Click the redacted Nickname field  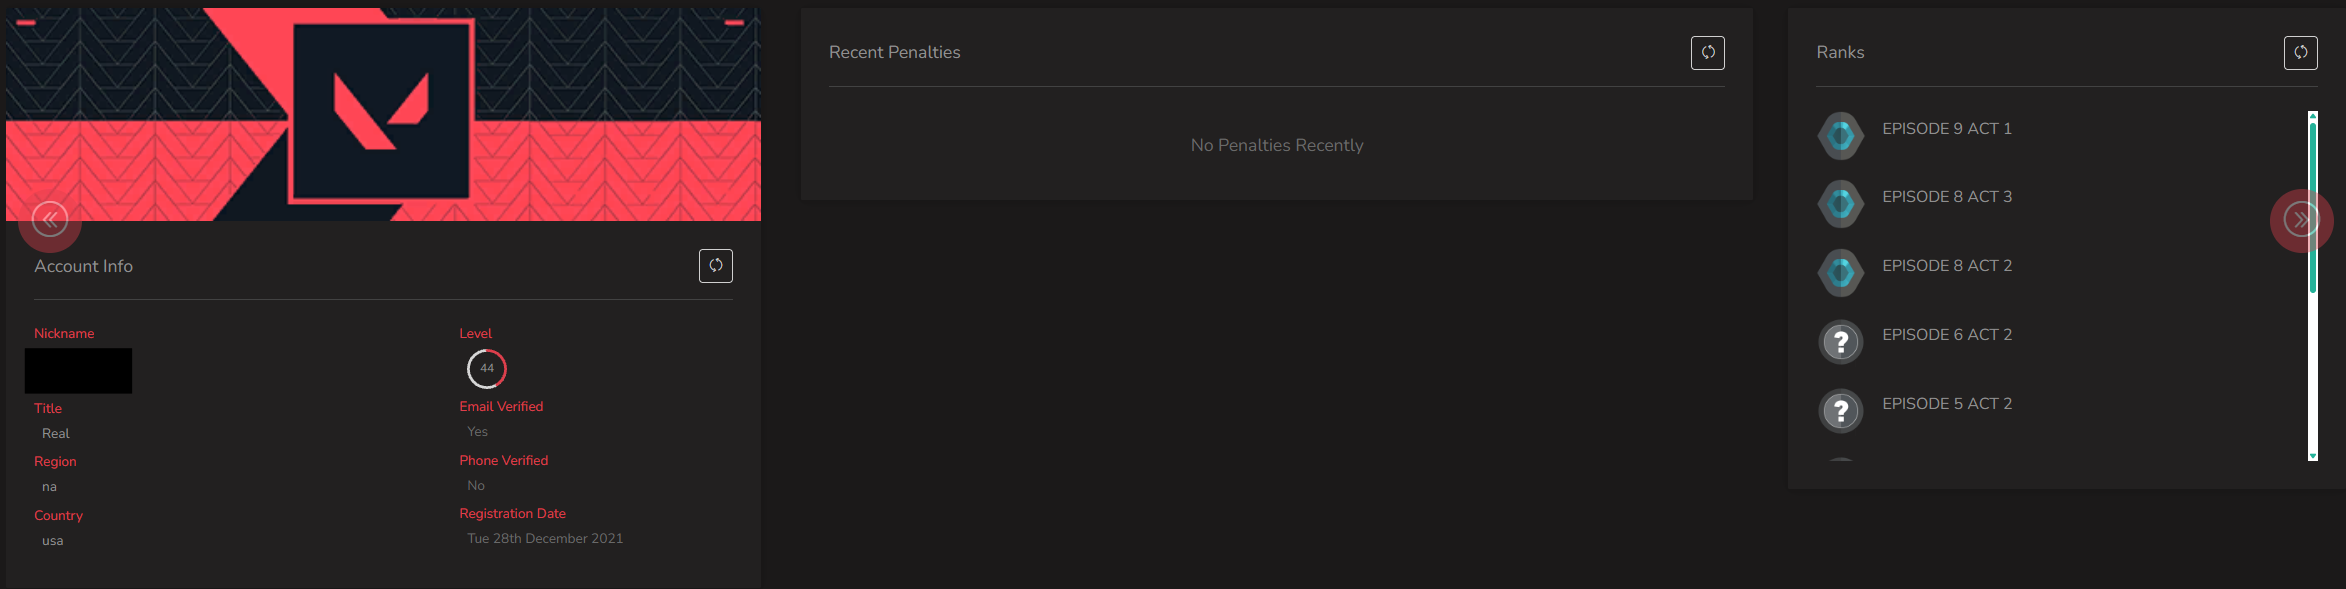tap(78, 370)
